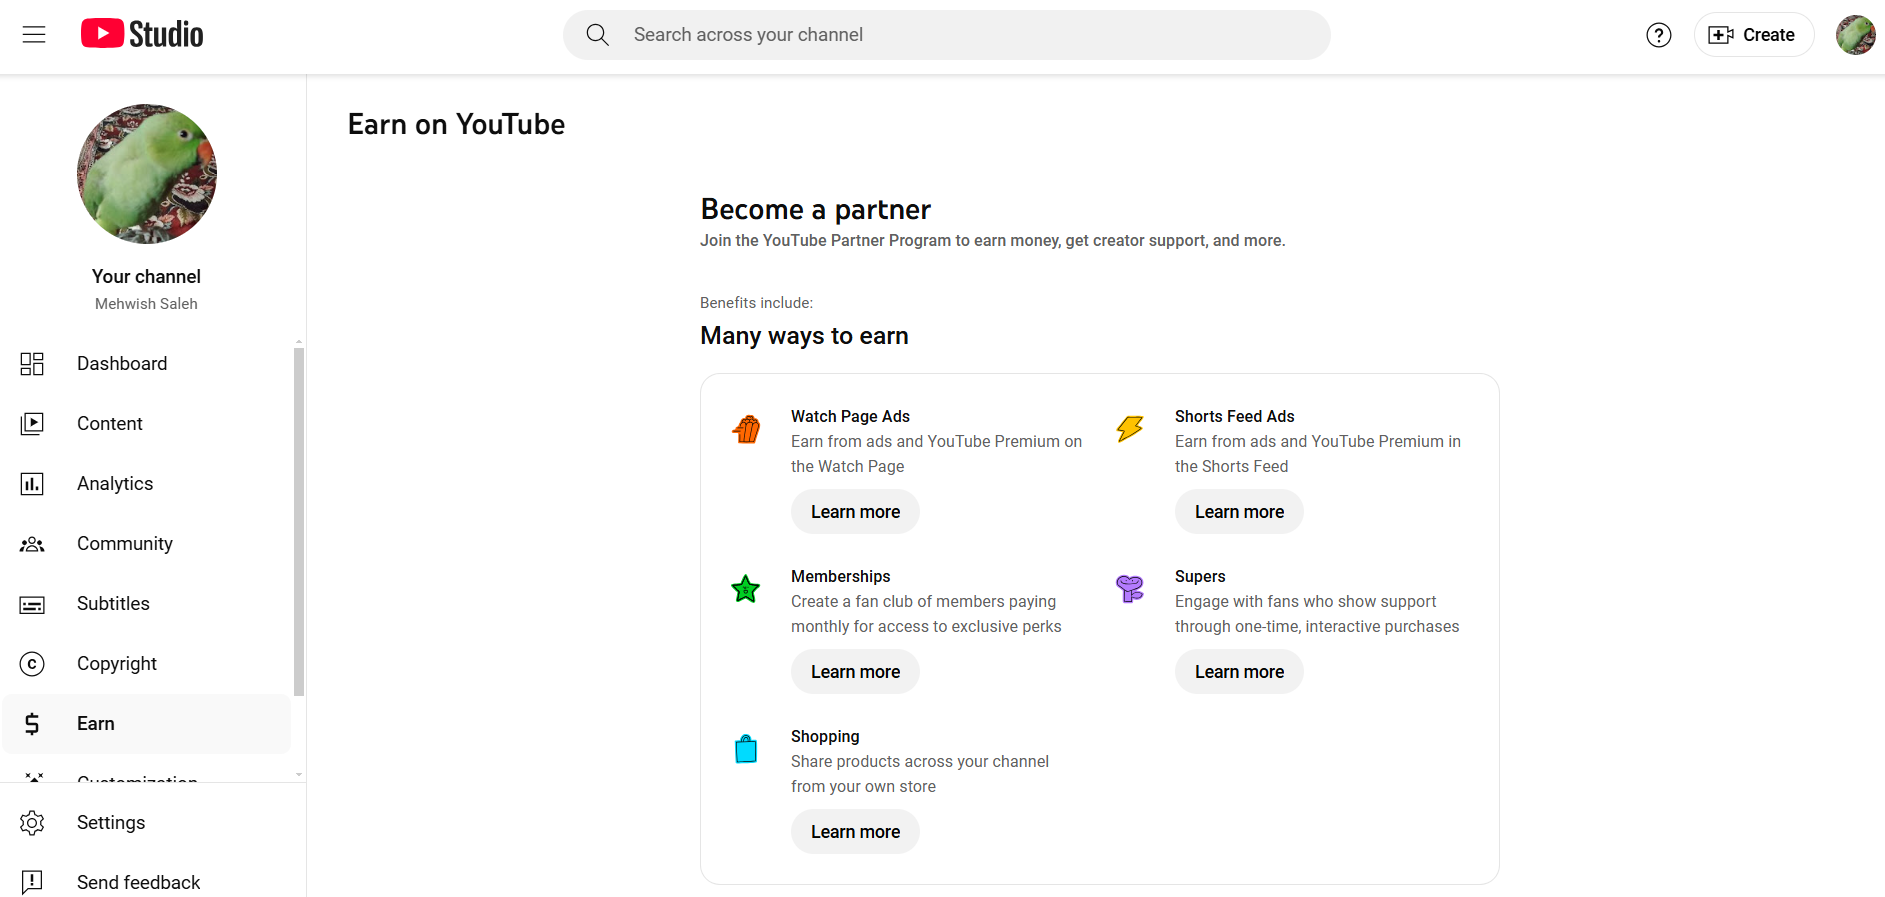Learn more about Watch Page Ads

pyautogui.click(x=855, y=512)
